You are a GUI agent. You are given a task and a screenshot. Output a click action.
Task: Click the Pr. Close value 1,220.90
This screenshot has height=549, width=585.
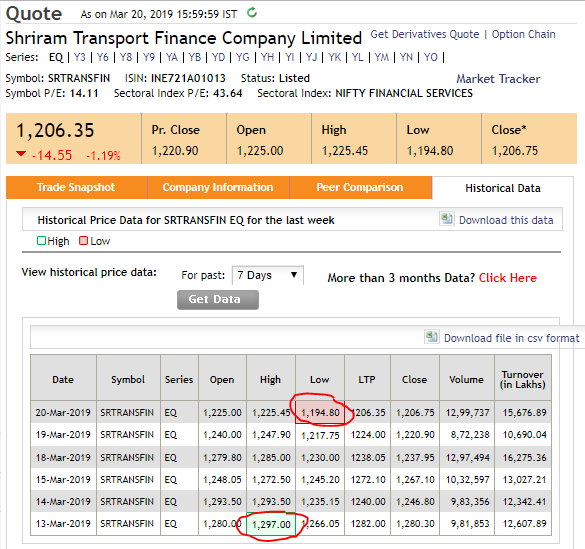[175, 151]
